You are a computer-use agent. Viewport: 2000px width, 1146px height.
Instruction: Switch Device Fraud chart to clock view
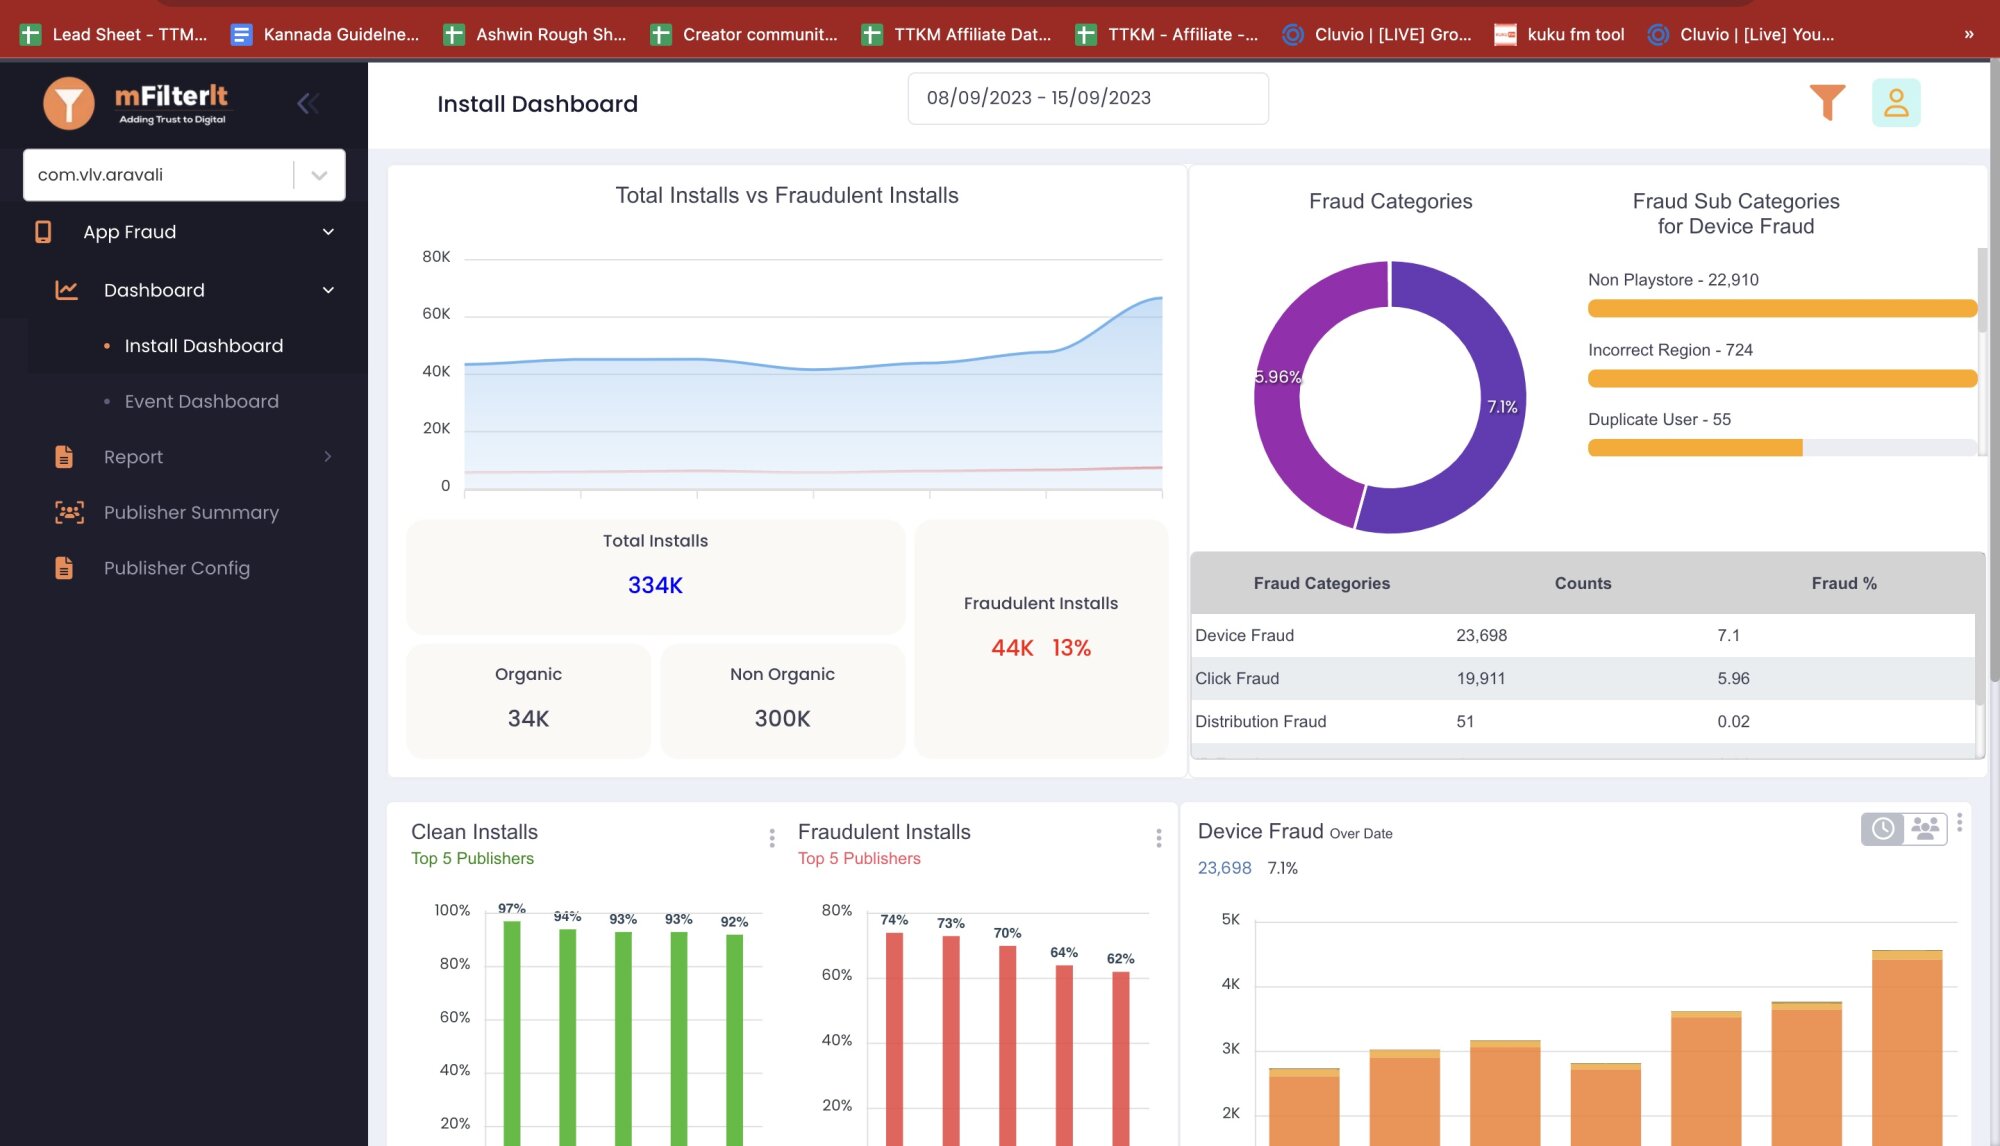[1883, 829]
